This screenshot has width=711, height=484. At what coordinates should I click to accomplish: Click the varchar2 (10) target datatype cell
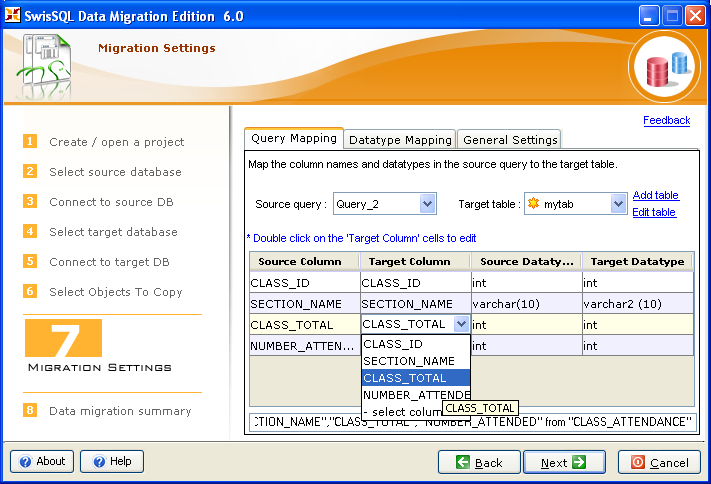click(638, 303)
